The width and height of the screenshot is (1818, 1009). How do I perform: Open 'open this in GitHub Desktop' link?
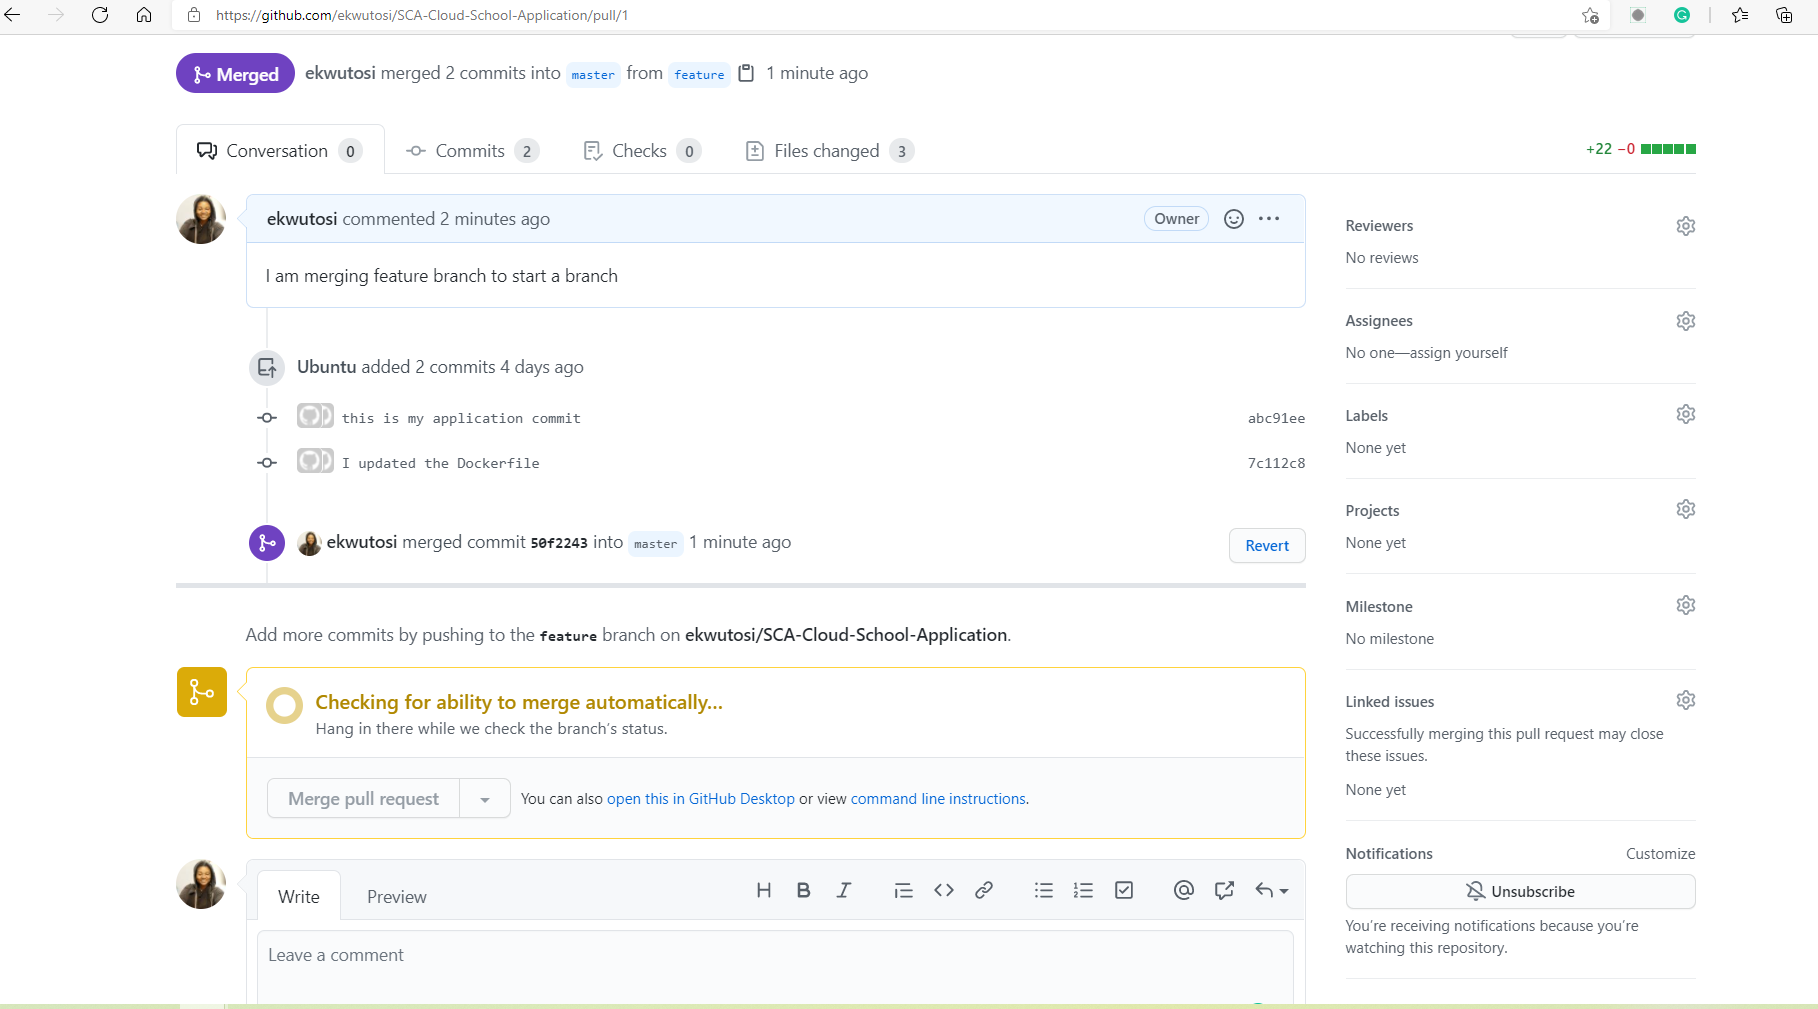pos(701,799)
